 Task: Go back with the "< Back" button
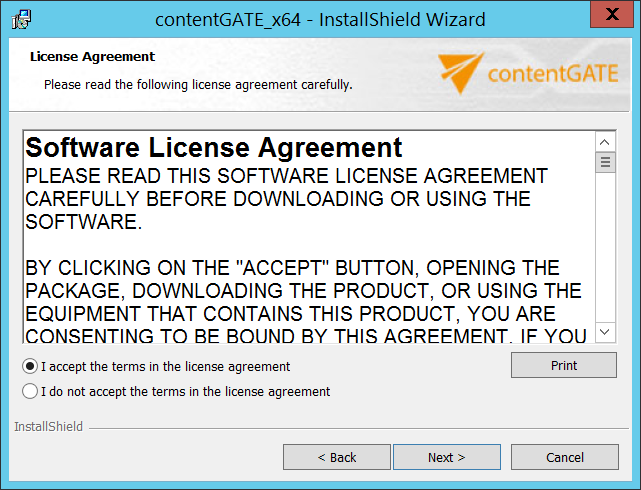point(336,457)
